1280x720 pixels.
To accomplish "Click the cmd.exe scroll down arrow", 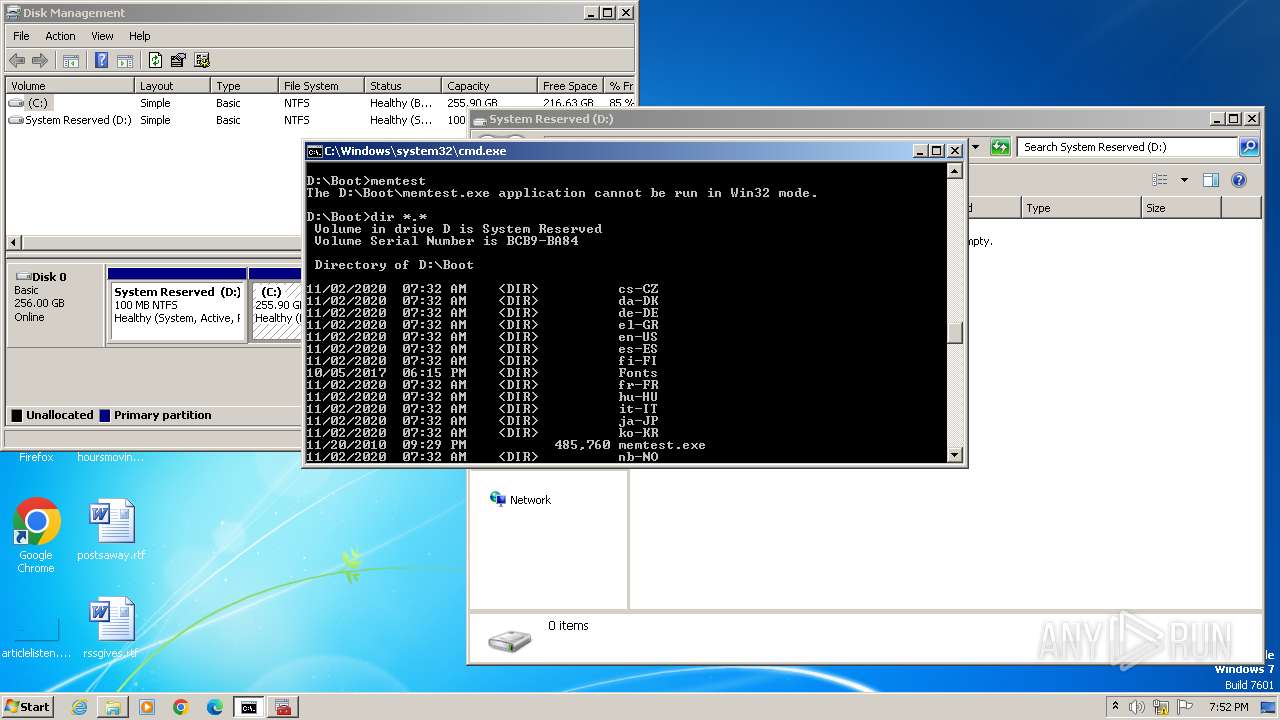I will click(x=954, y=455).
